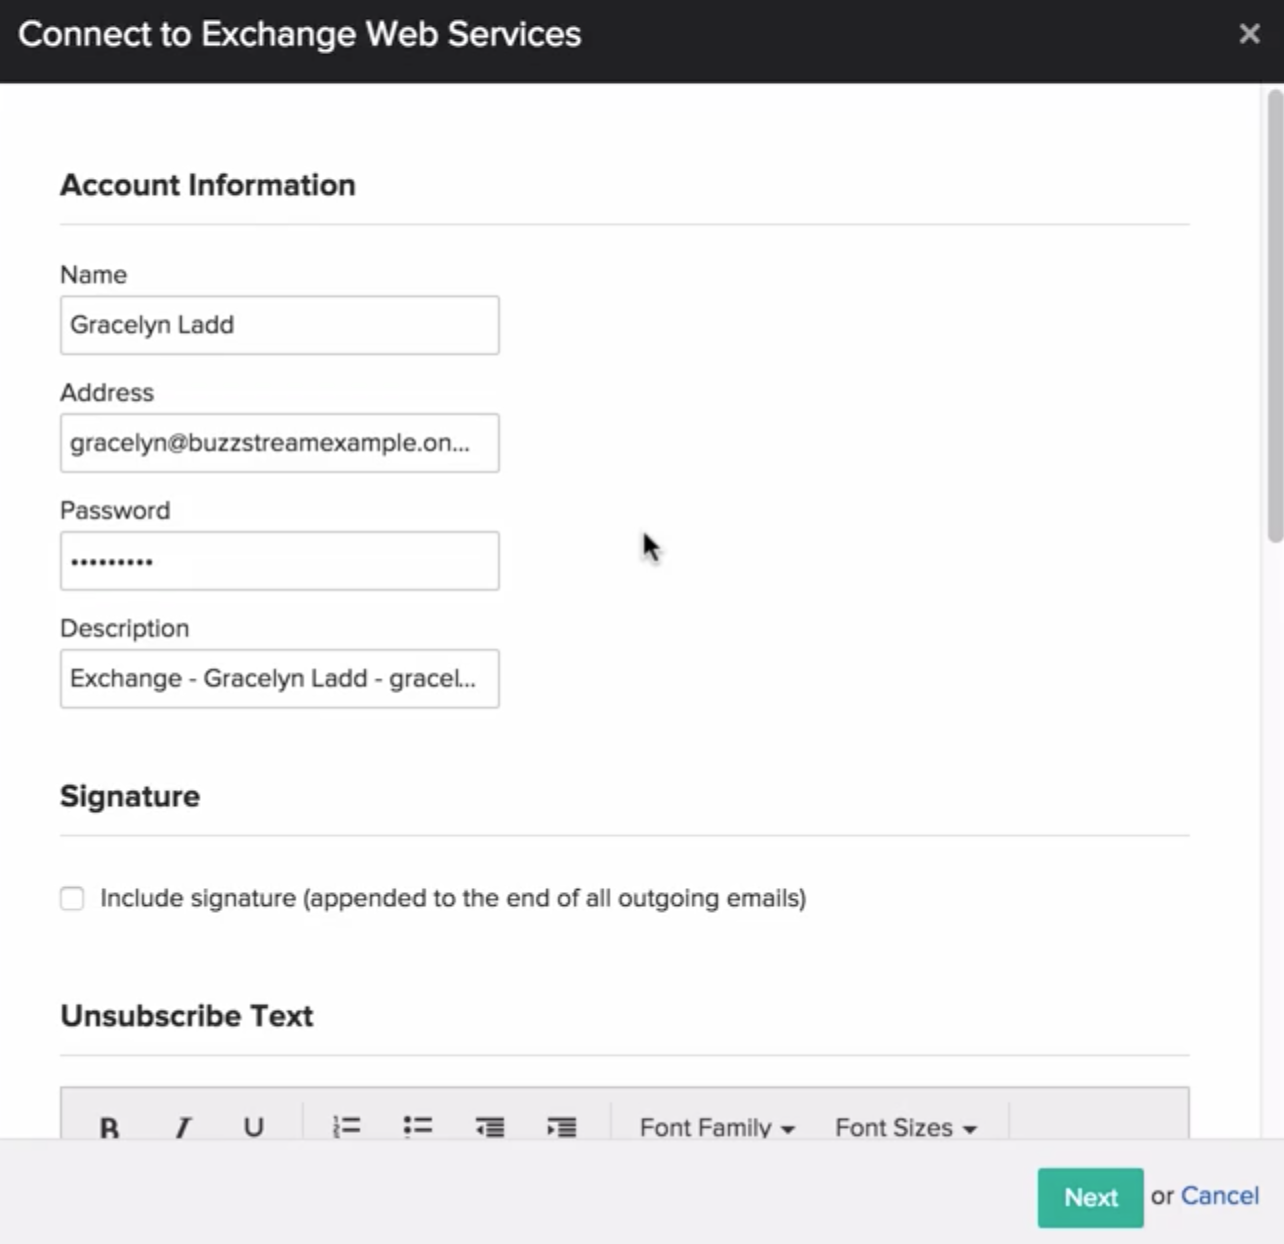Focus the Name input field
The width and height of the screenshot is (1284, 1244).
[280, 325]
